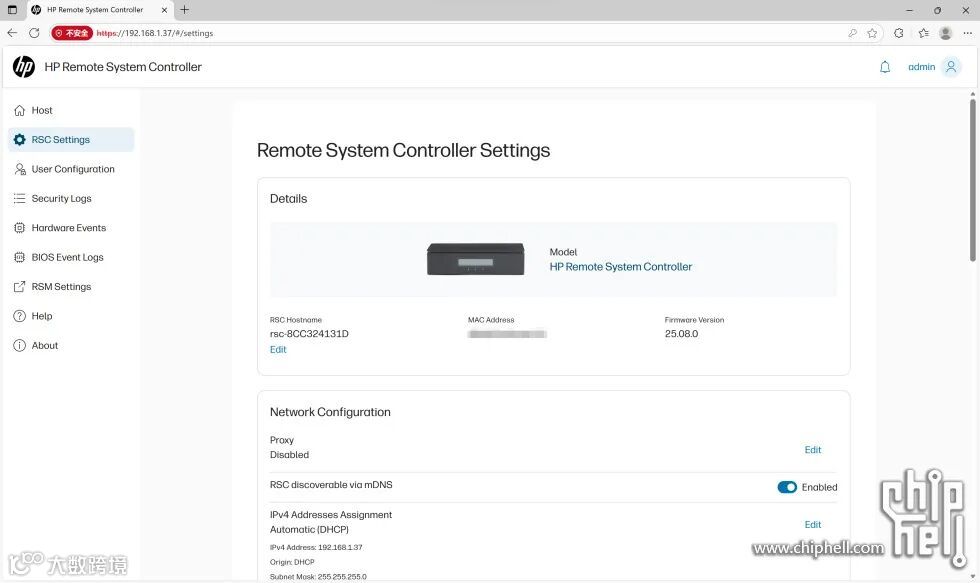This screenshot has width=980, height=583.
Task: Click the blurred MAC Address value
Action: coord(507,334)
